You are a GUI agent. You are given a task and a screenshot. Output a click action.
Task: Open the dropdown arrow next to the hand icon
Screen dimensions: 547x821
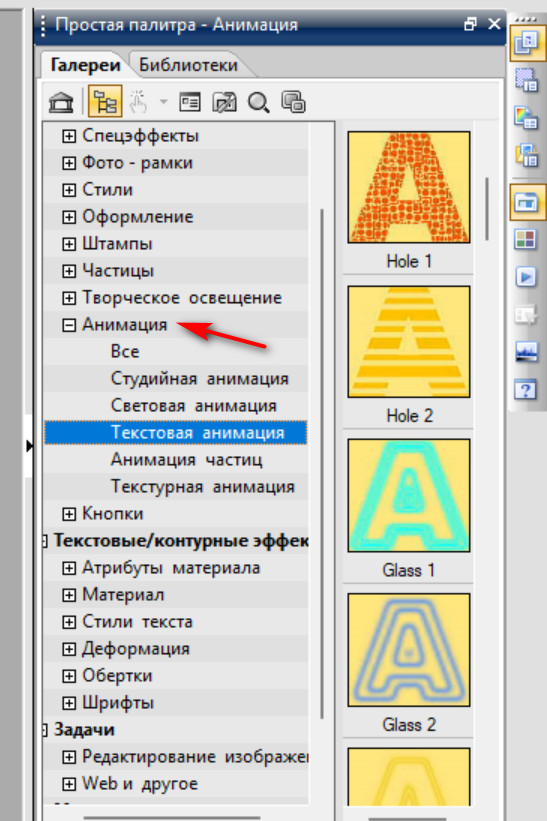click(x=163, y=102)
